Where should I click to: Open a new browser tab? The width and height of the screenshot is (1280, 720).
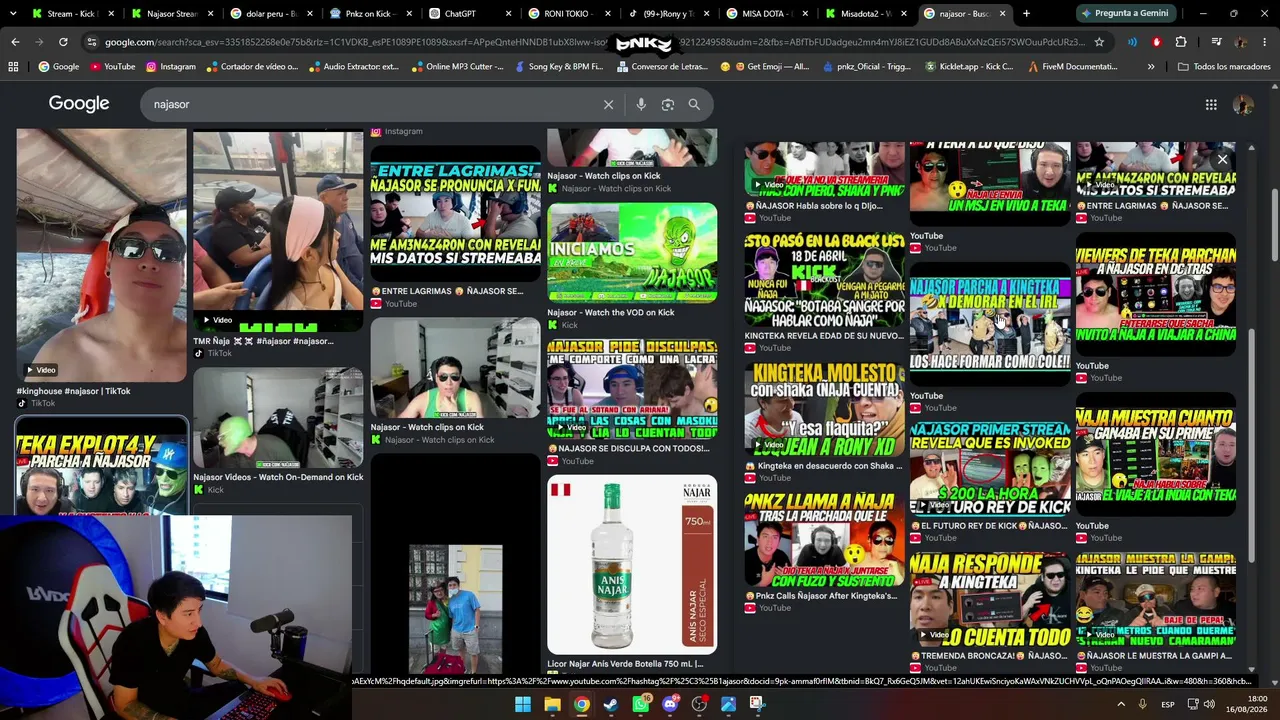(1026, 14)
